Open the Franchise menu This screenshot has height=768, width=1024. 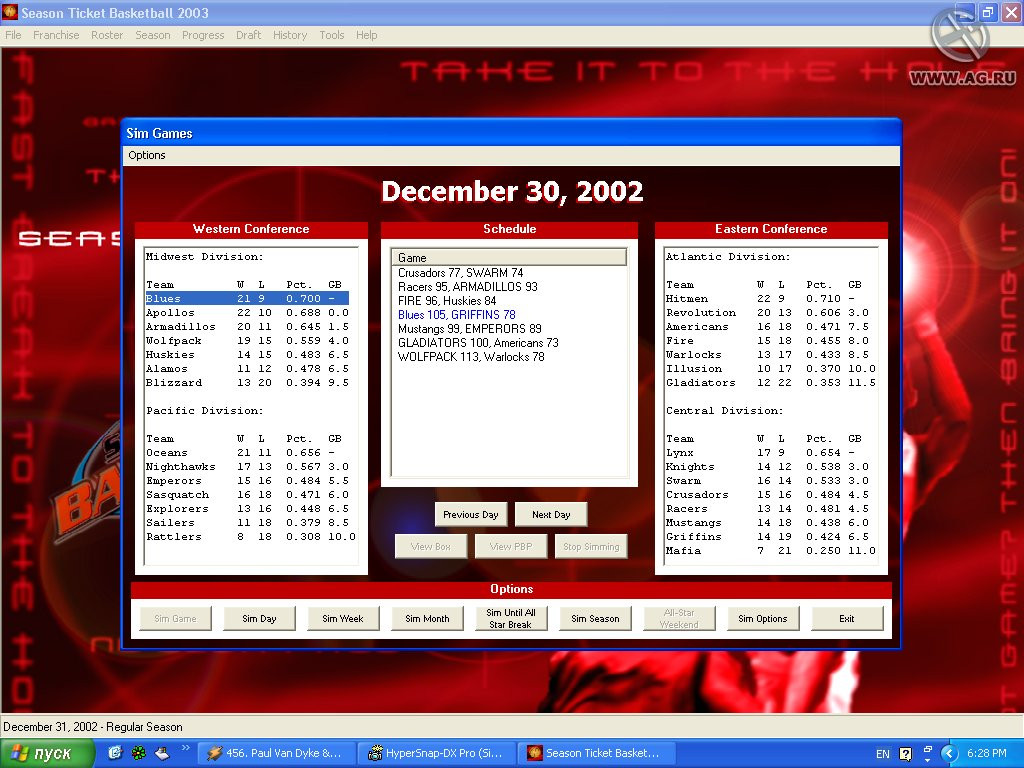[x=56, y=35]
